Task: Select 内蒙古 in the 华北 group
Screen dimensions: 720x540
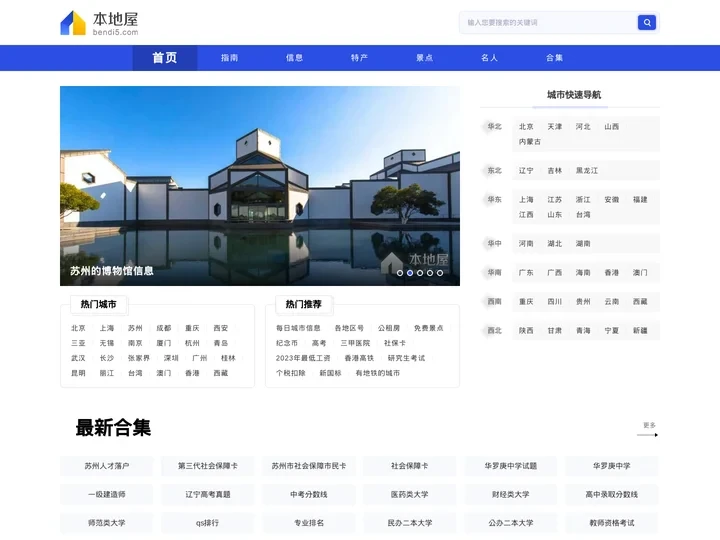Action: pos(530,142)
